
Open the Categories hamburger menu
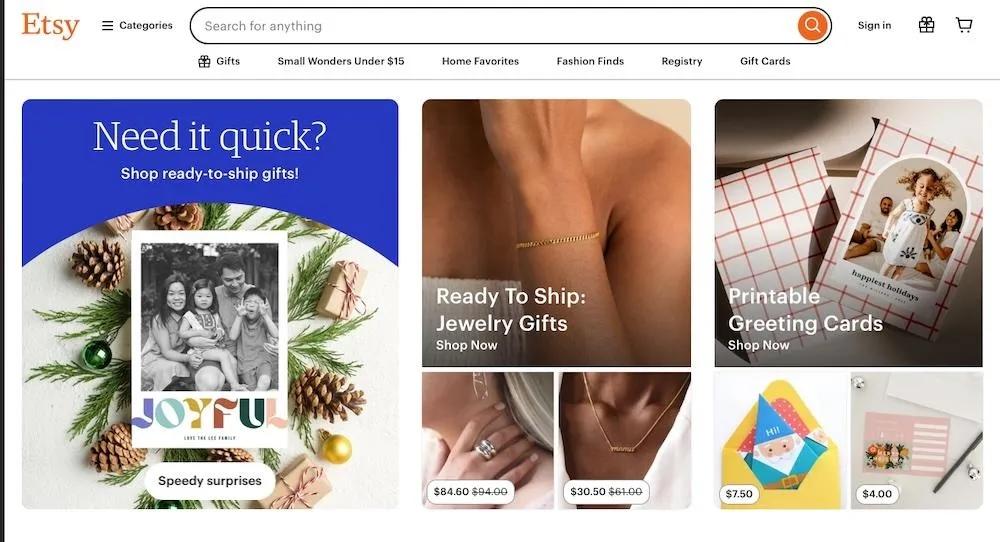(137, 26)
